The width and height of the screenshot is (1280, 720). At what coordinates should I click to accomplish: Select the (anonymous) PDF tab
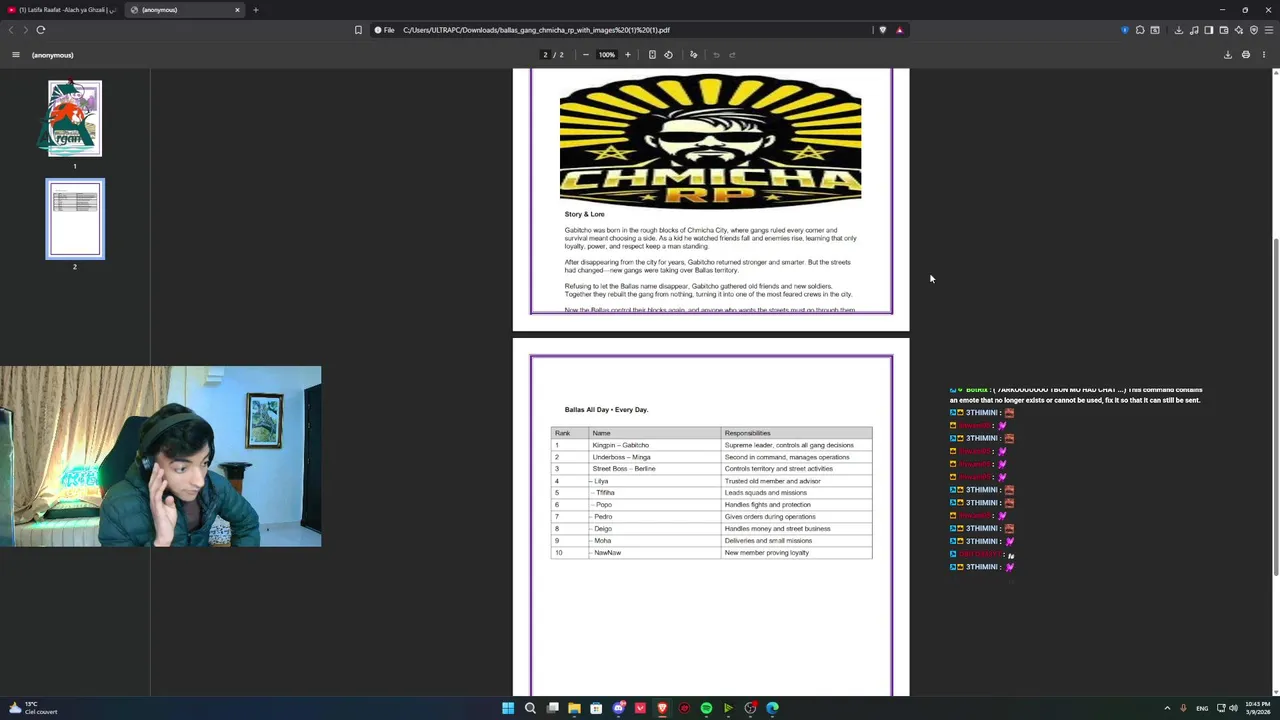coord(183,10)
